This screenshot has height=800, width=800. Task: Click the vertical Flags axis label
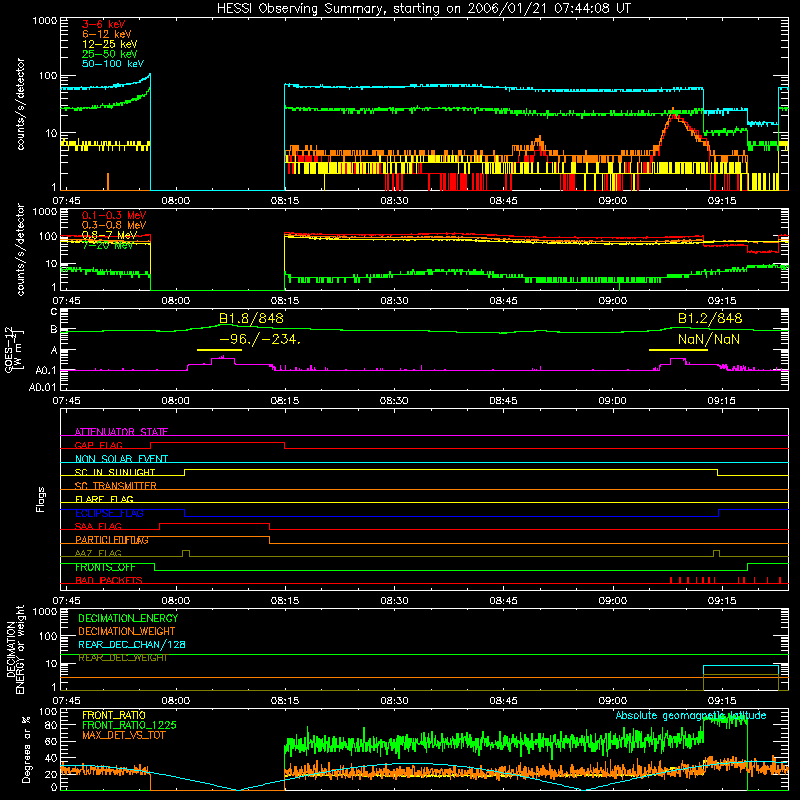click(x=41, y=499)
